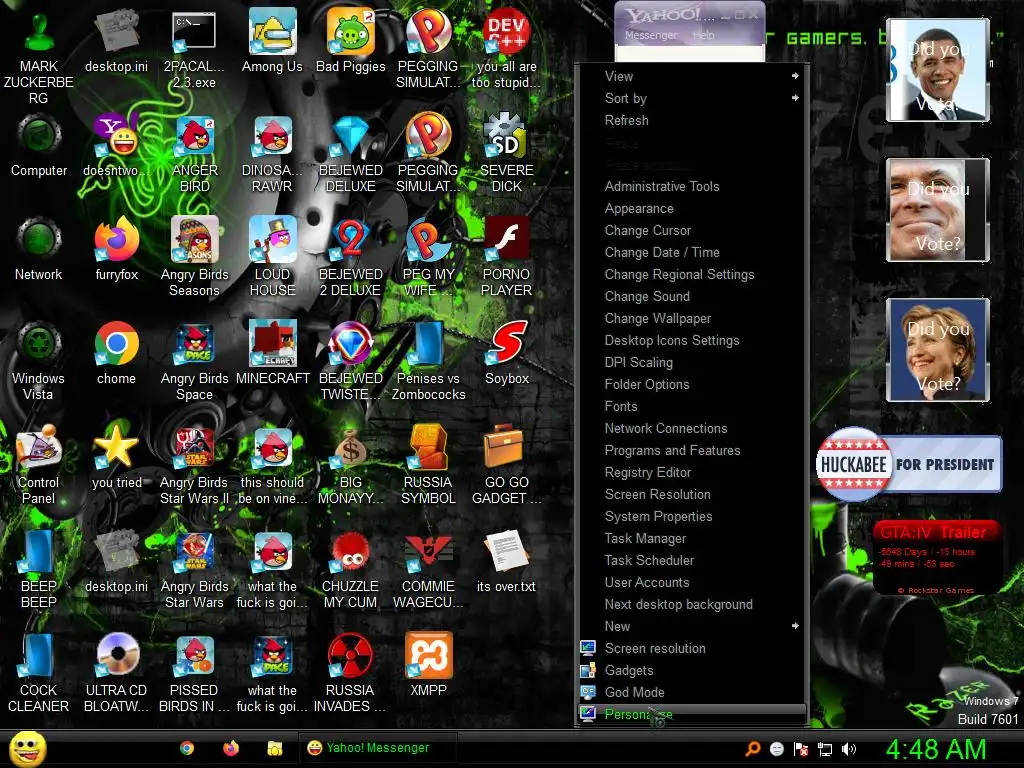Choose Refresh in the context menu

click(692, 120)
